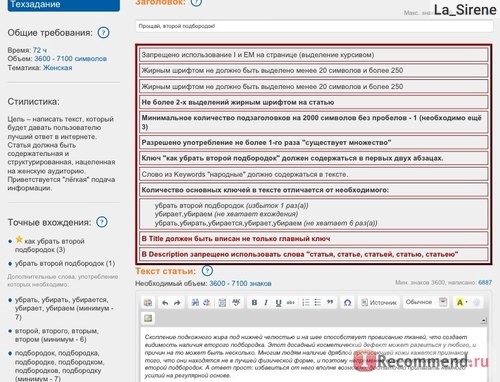Click the title input field
This screenshot has width=500, height=382.
314,26
